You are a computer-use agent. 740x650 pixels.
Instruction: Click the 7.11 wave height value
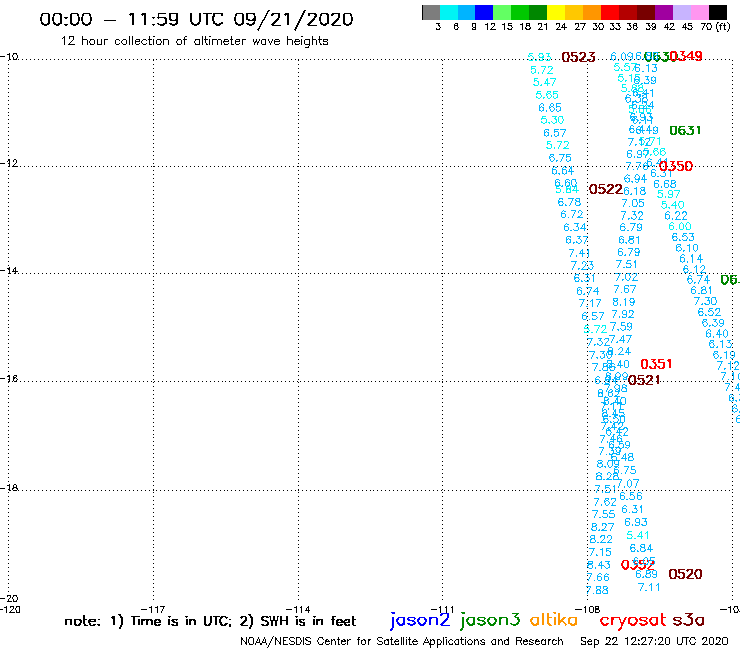649,587
